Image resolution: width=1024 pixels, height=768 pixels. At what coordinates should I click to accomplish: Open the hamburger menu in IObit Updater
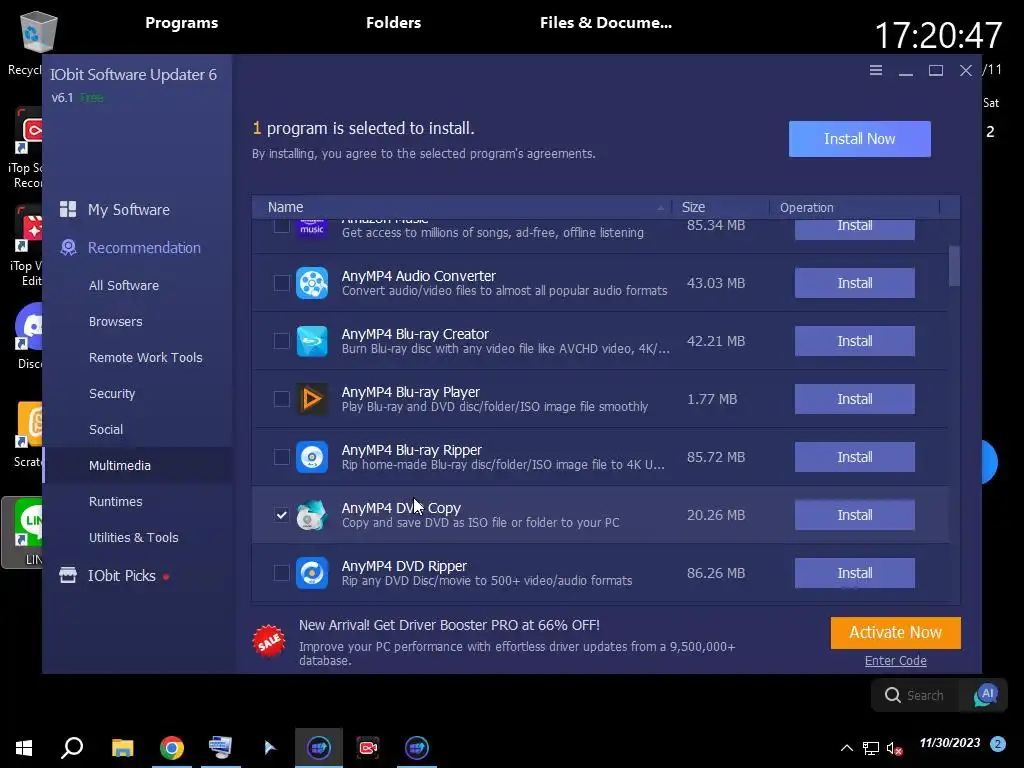876,70
